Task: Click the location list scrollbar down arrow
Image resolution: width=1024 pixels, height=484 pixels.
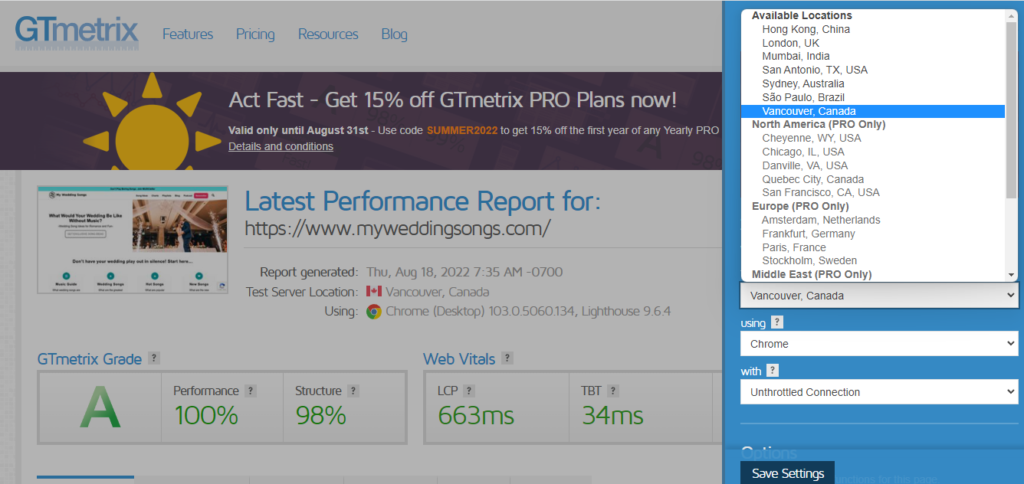Action: pos(1012,276)
